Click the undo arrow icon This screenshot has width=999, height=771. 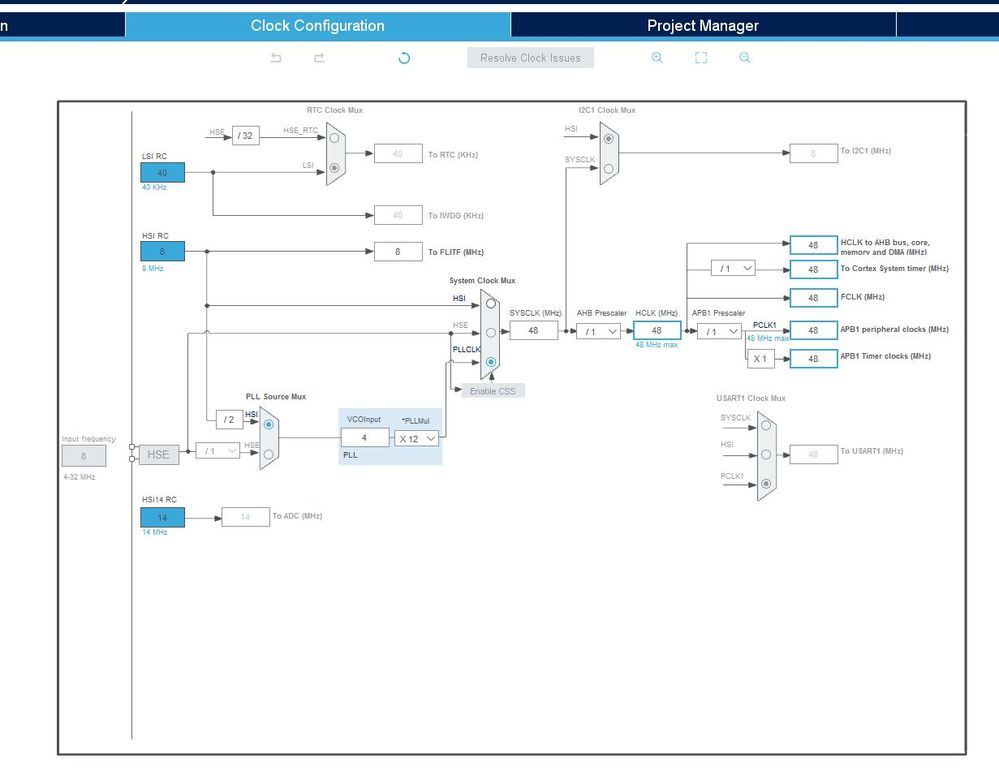276,58
